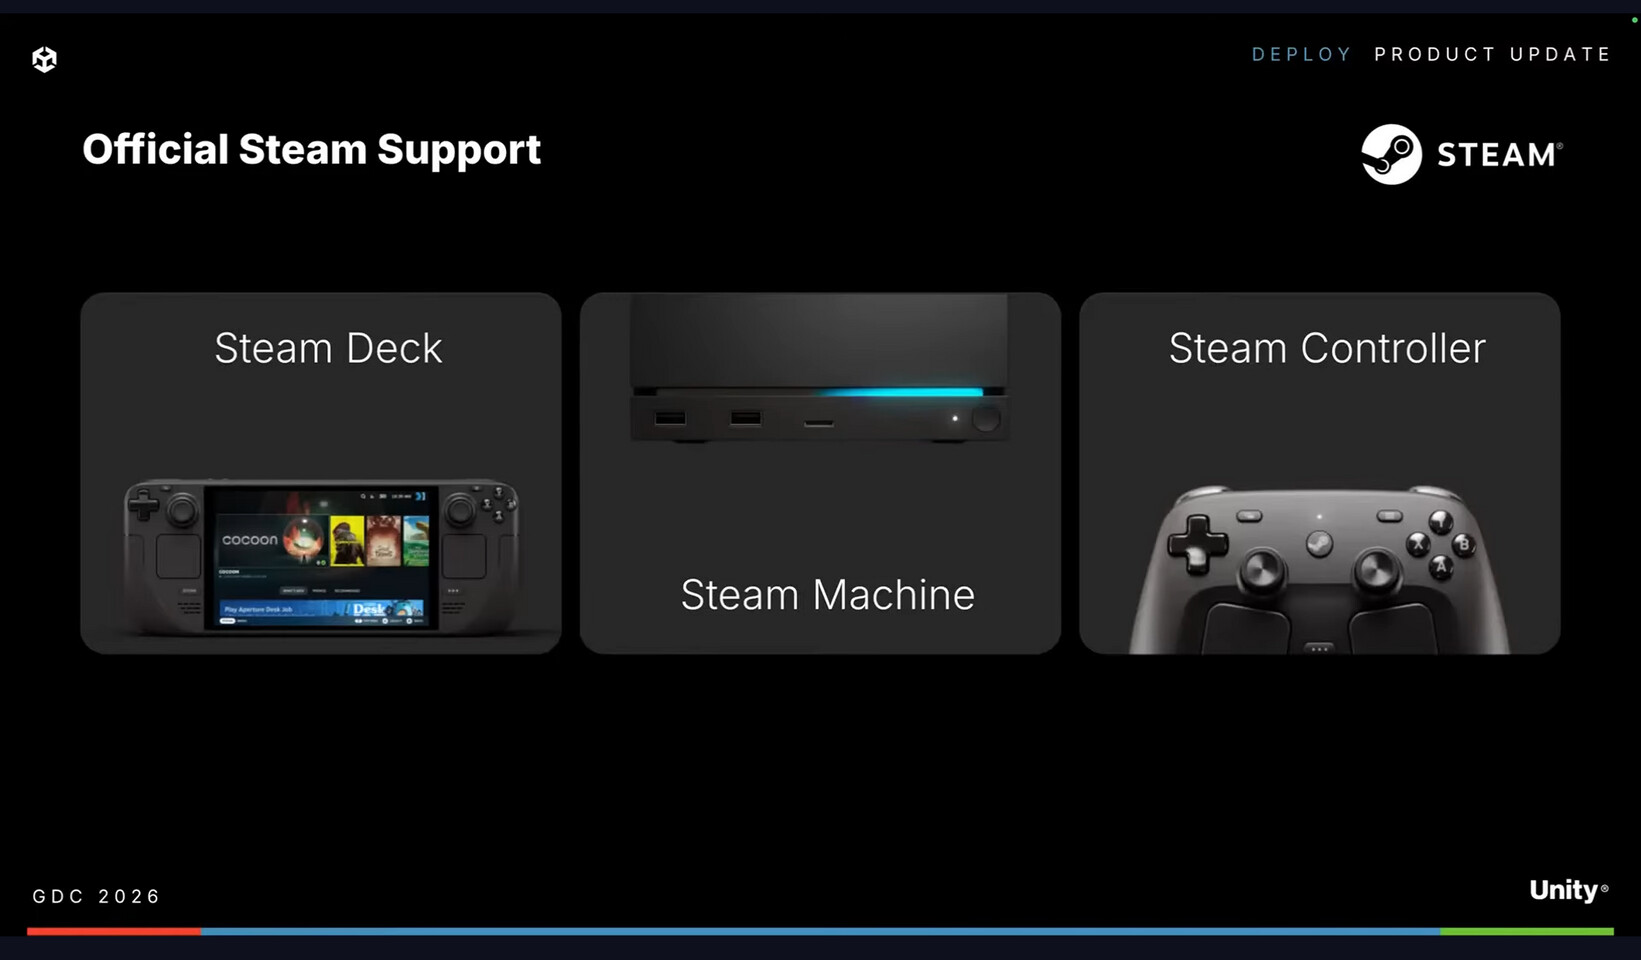Click the Steam Controller D-pad
The image size is (1641, 960).
[1197, 544]
